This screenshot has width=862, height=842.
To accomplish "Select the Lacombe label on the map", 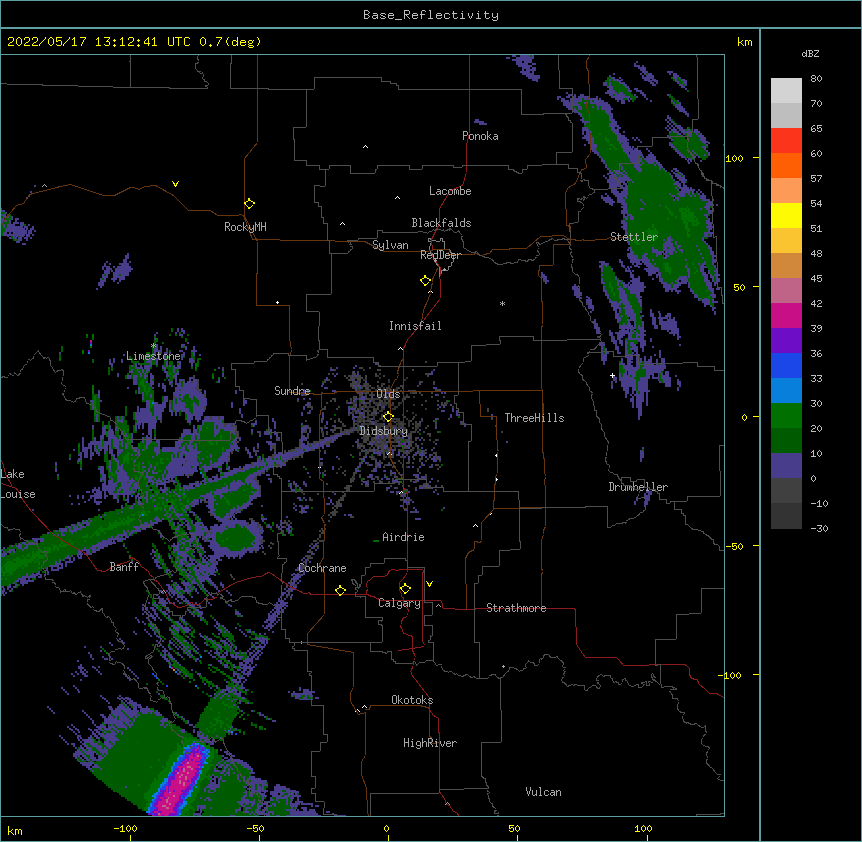I will coord(450,191).
